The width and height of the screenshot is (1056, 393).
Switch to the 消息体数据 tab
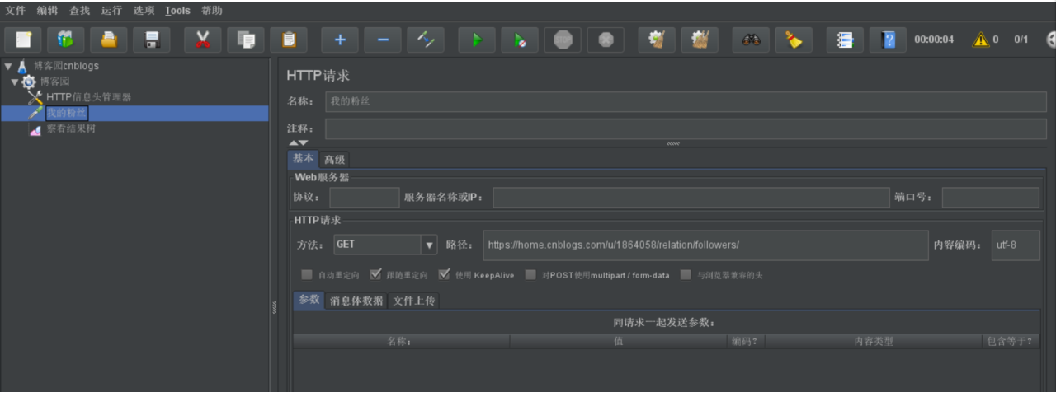[357, 301]
